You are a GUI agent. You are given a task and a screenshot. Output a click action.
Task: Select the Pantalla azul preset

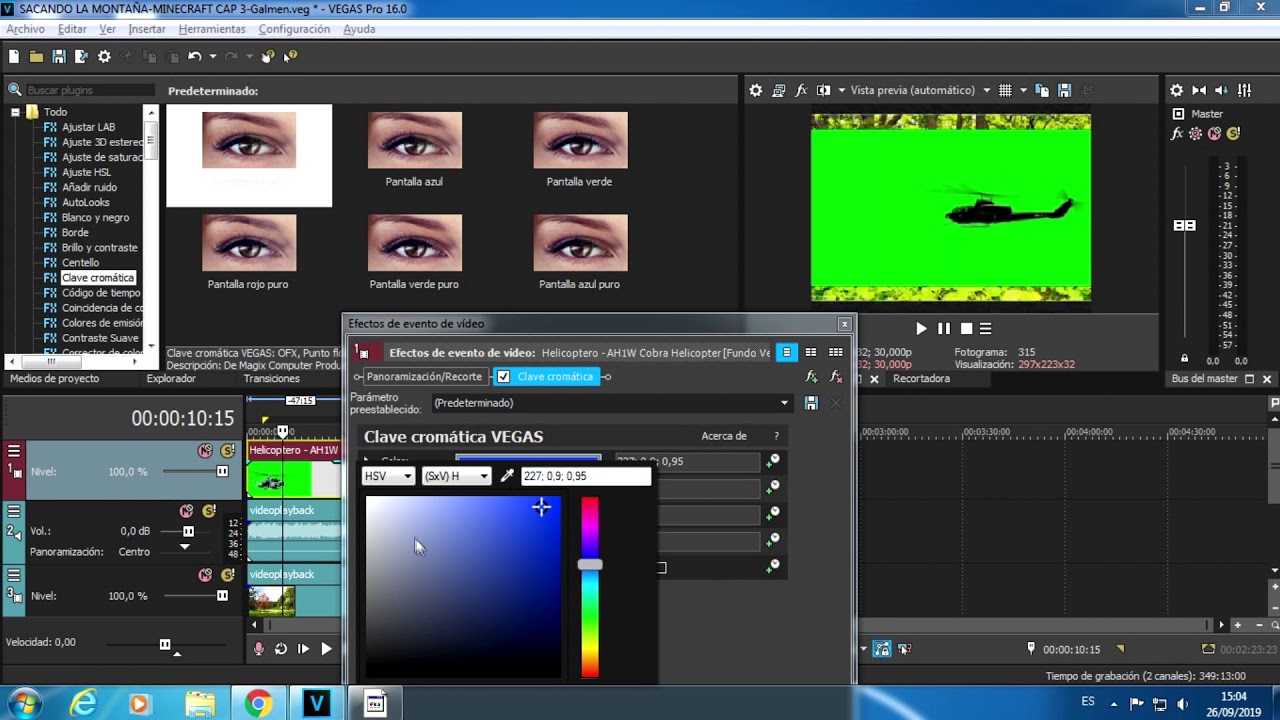(x=414, y=149)
